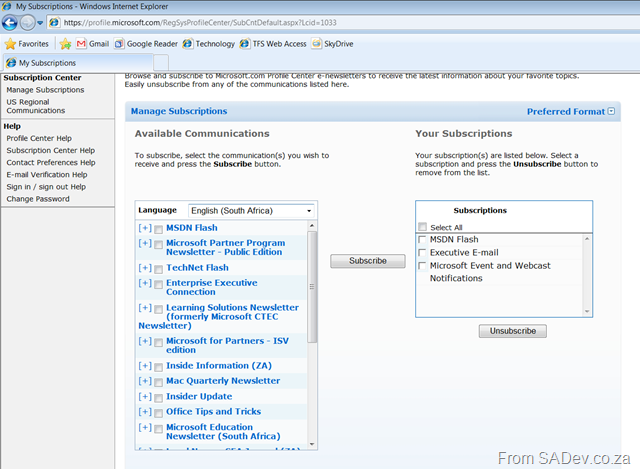Check Mac Quarterly Newsletter checkbox
Image resolution: width=640 pixels, height=469 pixels.
(x=158, y=382)
